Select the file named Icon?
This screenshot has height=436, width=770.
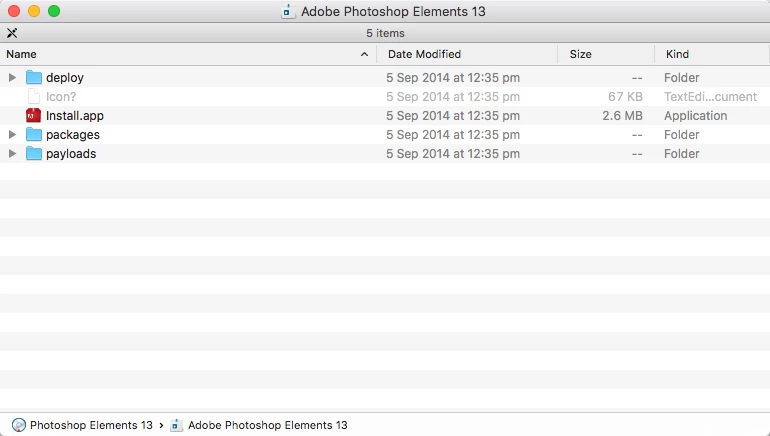(61, 97)
